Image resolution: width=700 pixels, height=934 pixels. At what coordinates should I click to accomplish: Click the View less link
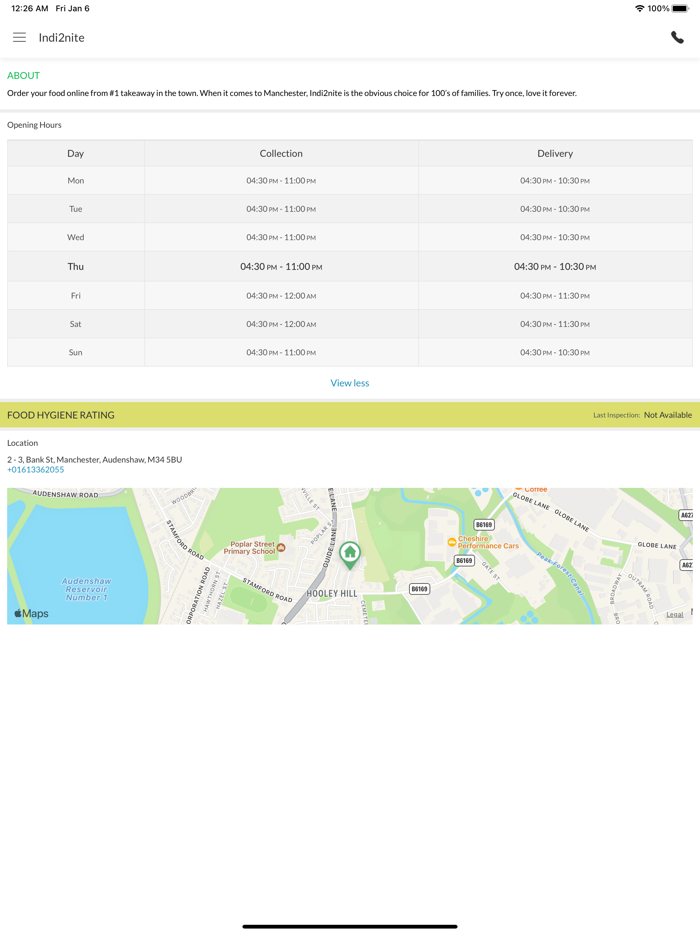(350, 383)
